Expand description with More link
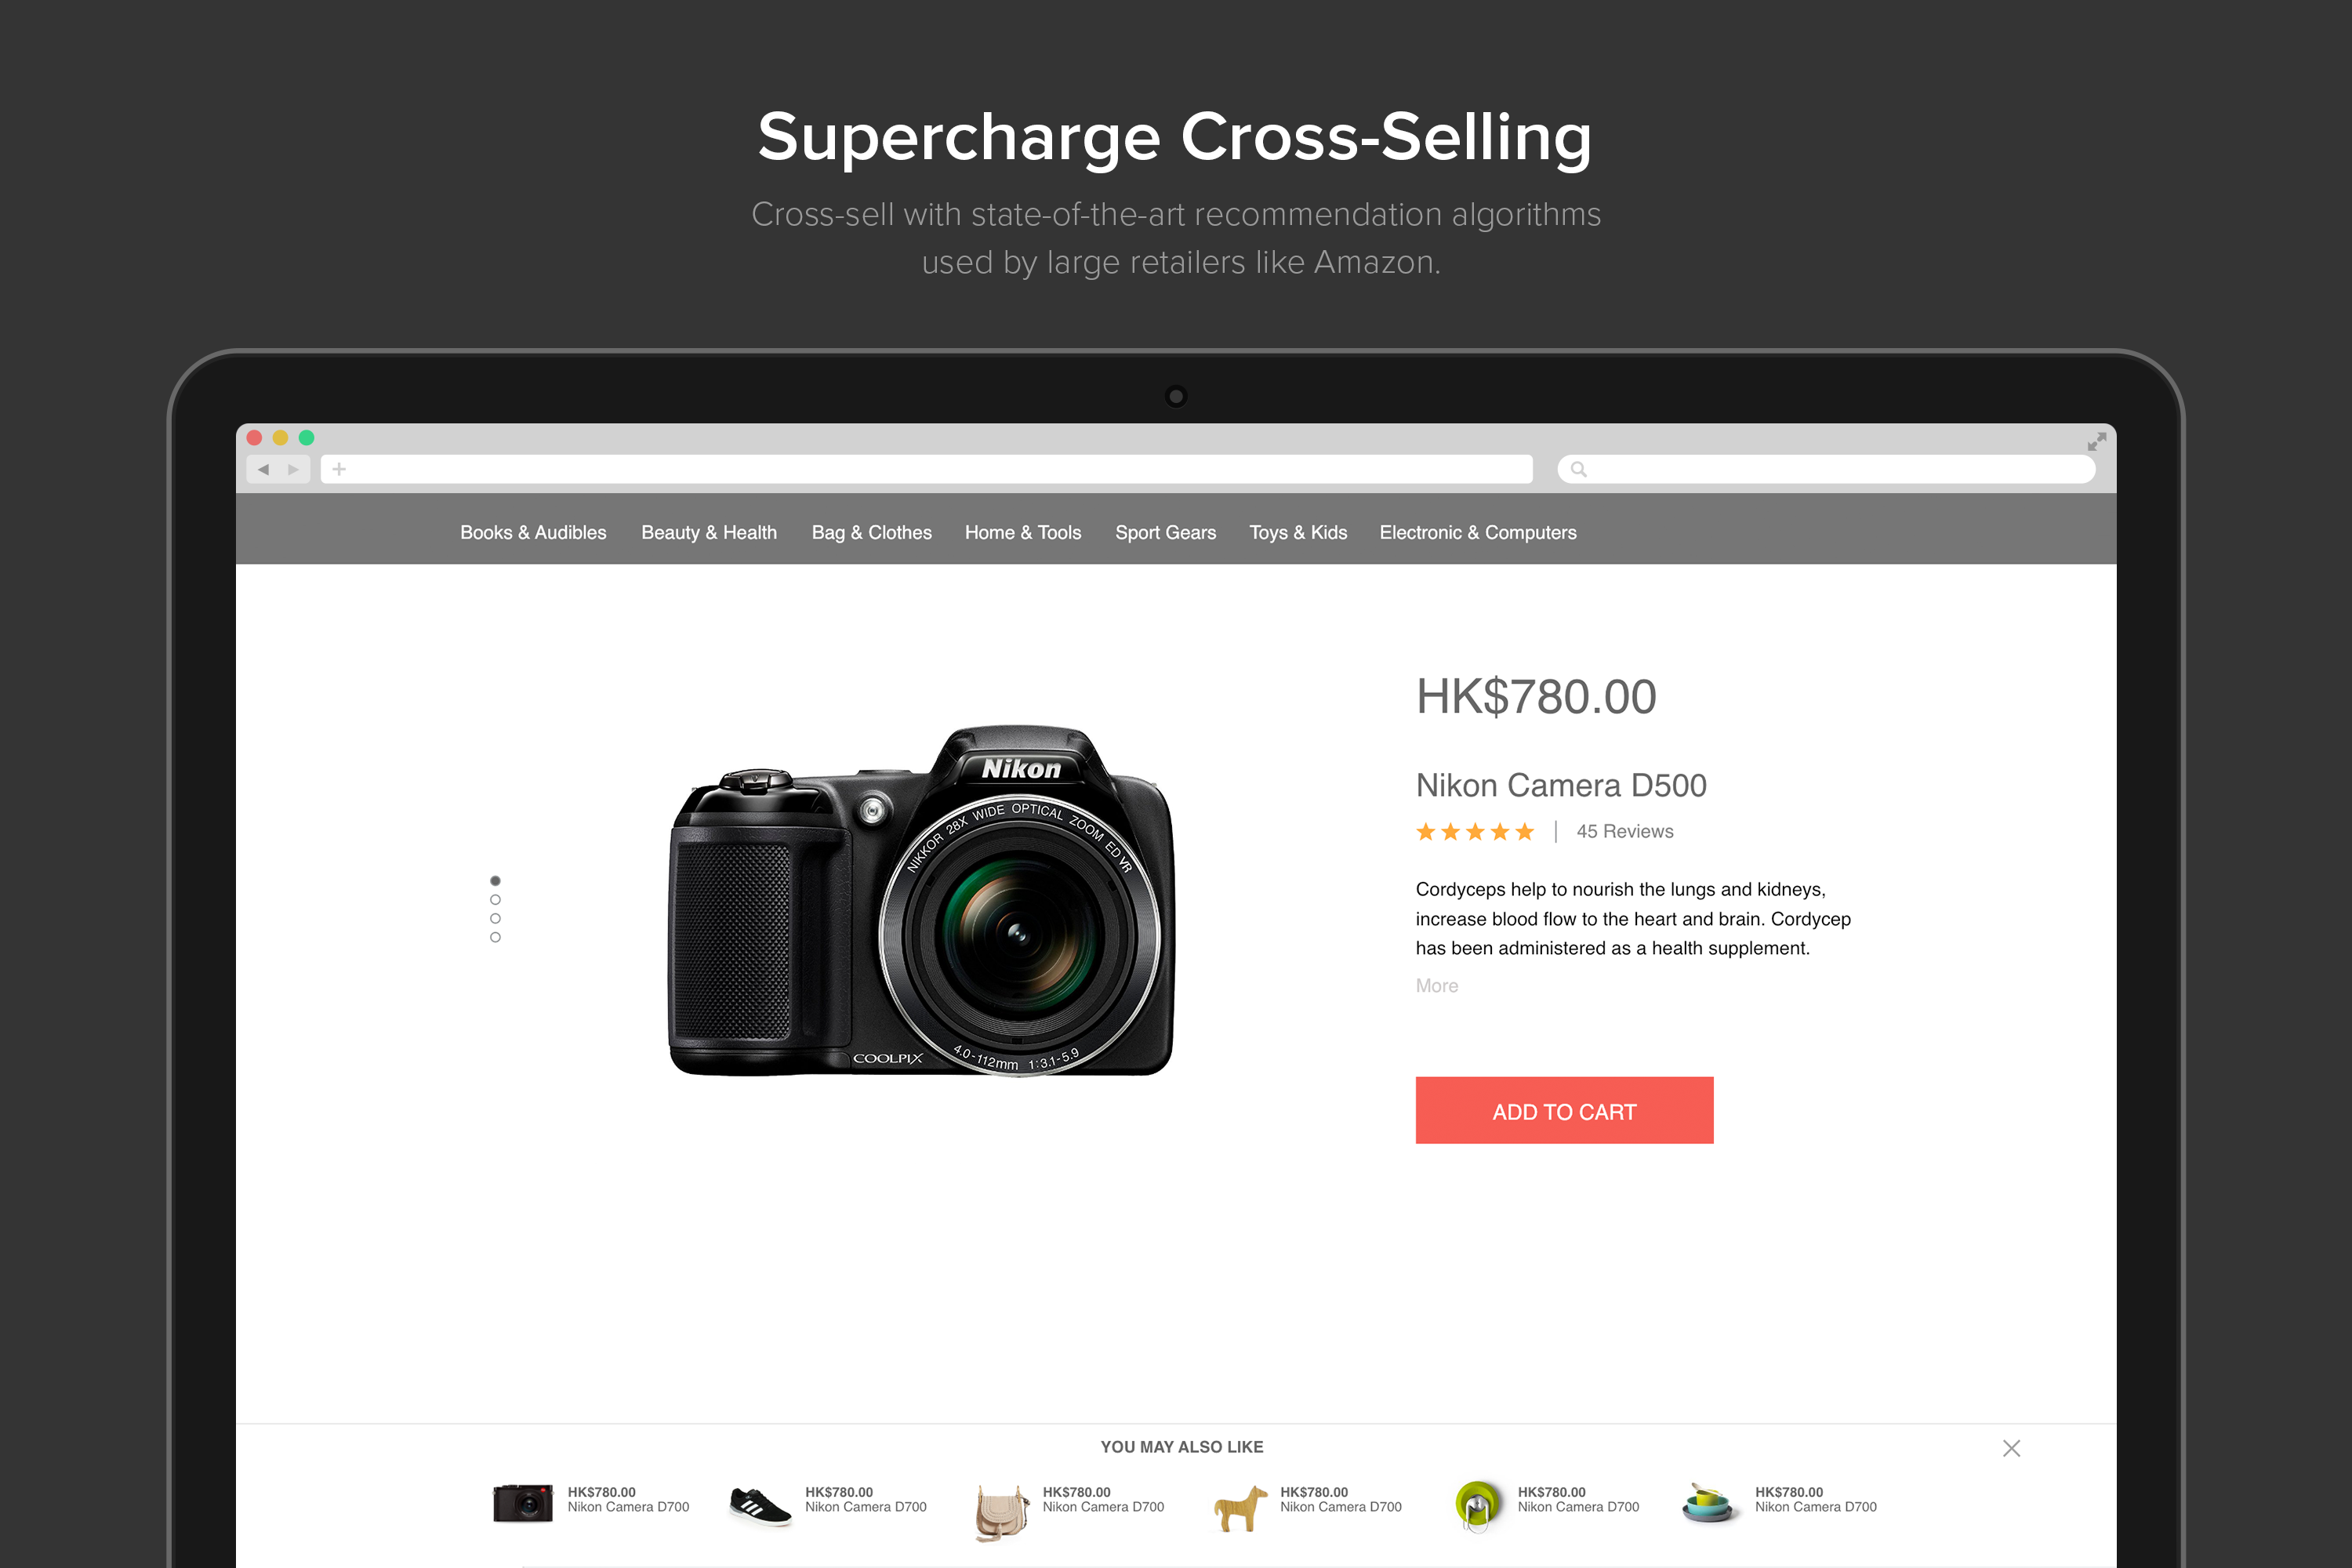Screen dimensions: 2352x1568 click(x=1436, y=986)
